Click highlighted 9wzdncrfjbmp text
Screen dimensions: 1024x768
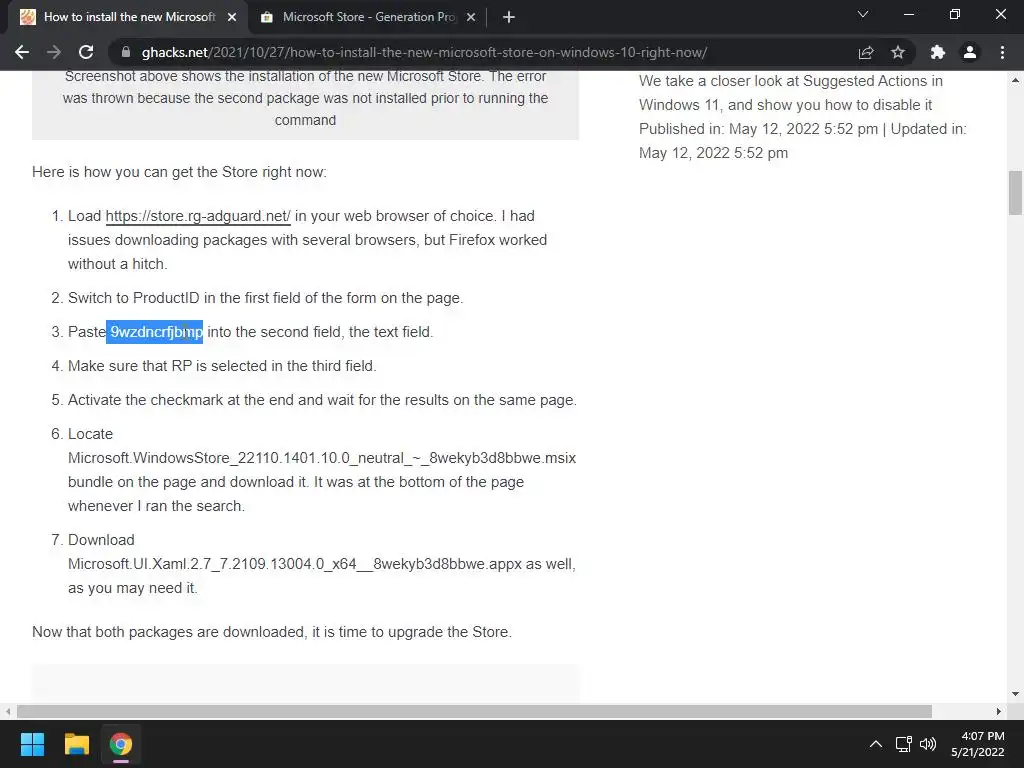coord(155,332)
